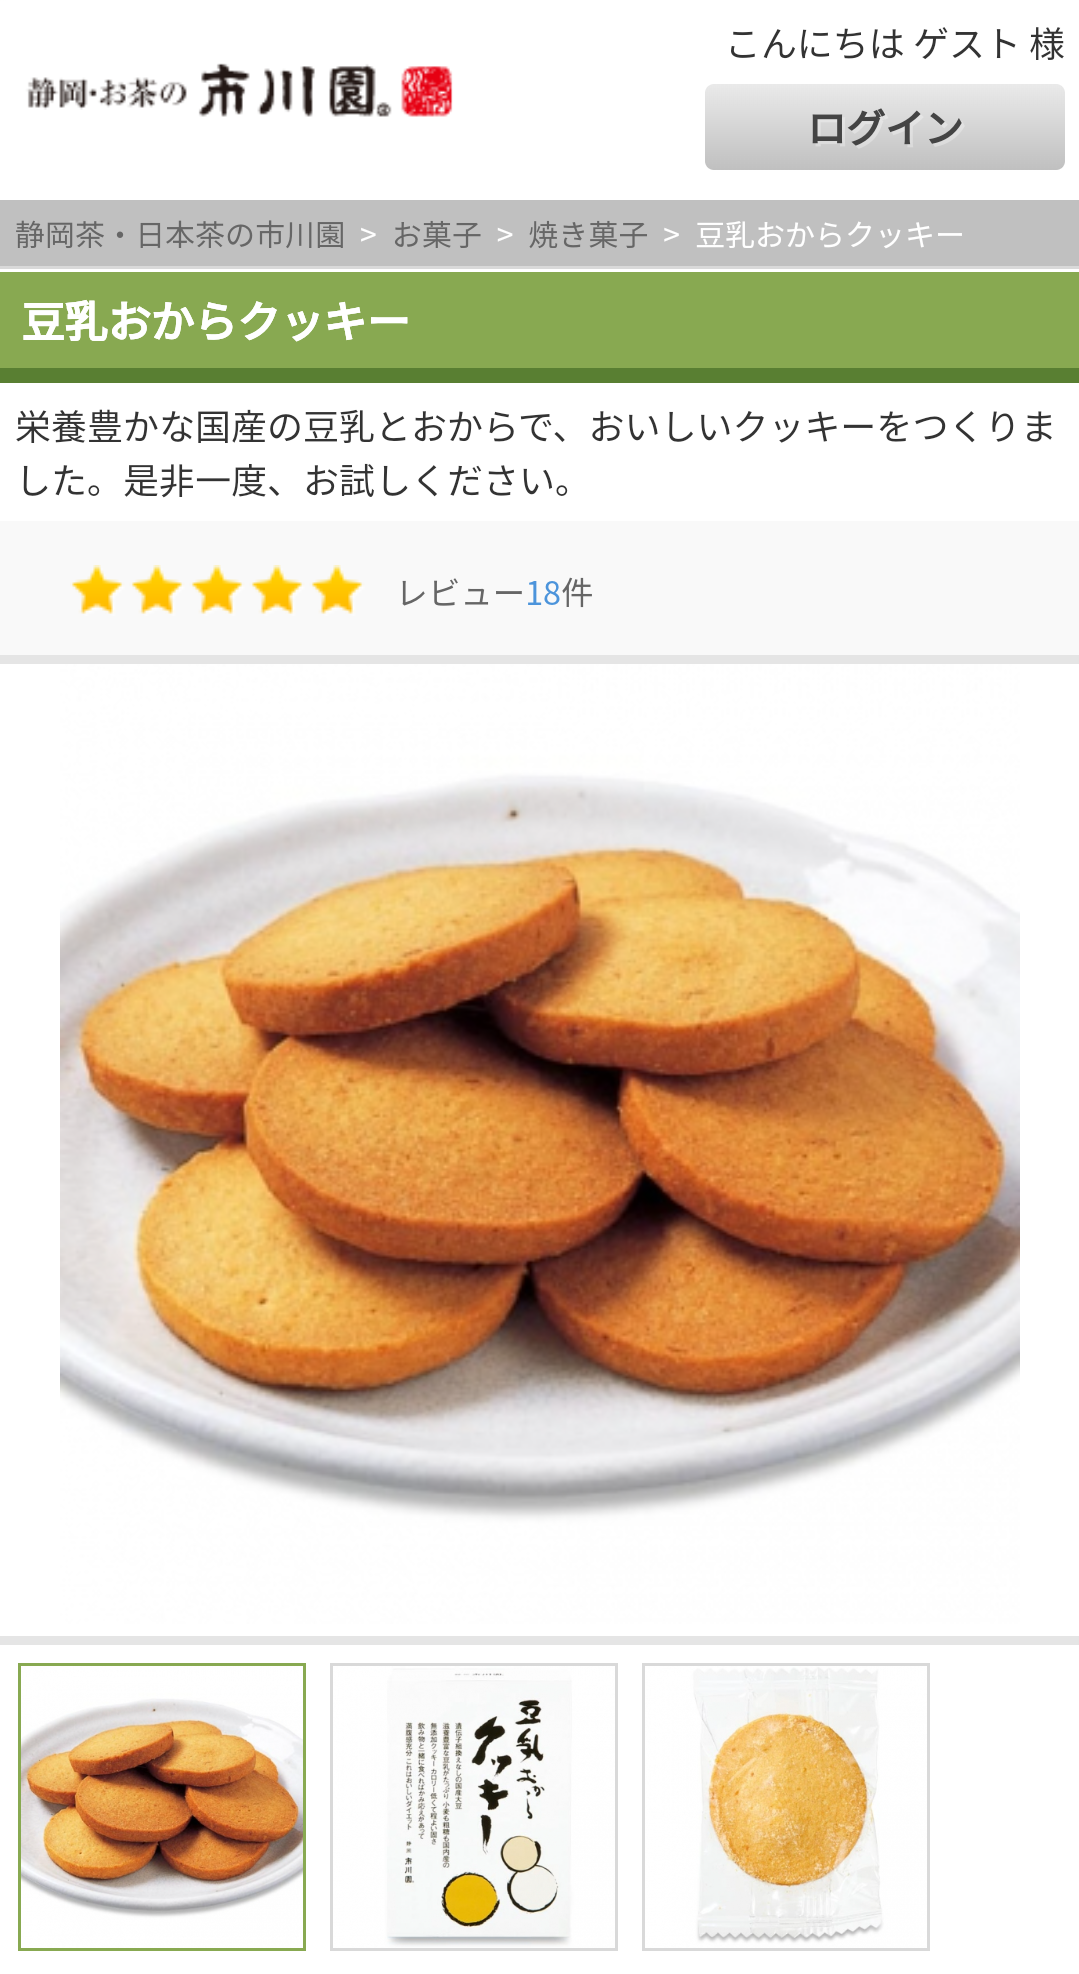Click the こんにちは ゲスト 様 greeting text
Viewport: 1079px width, 1974px height.
(x=896, y=44)
